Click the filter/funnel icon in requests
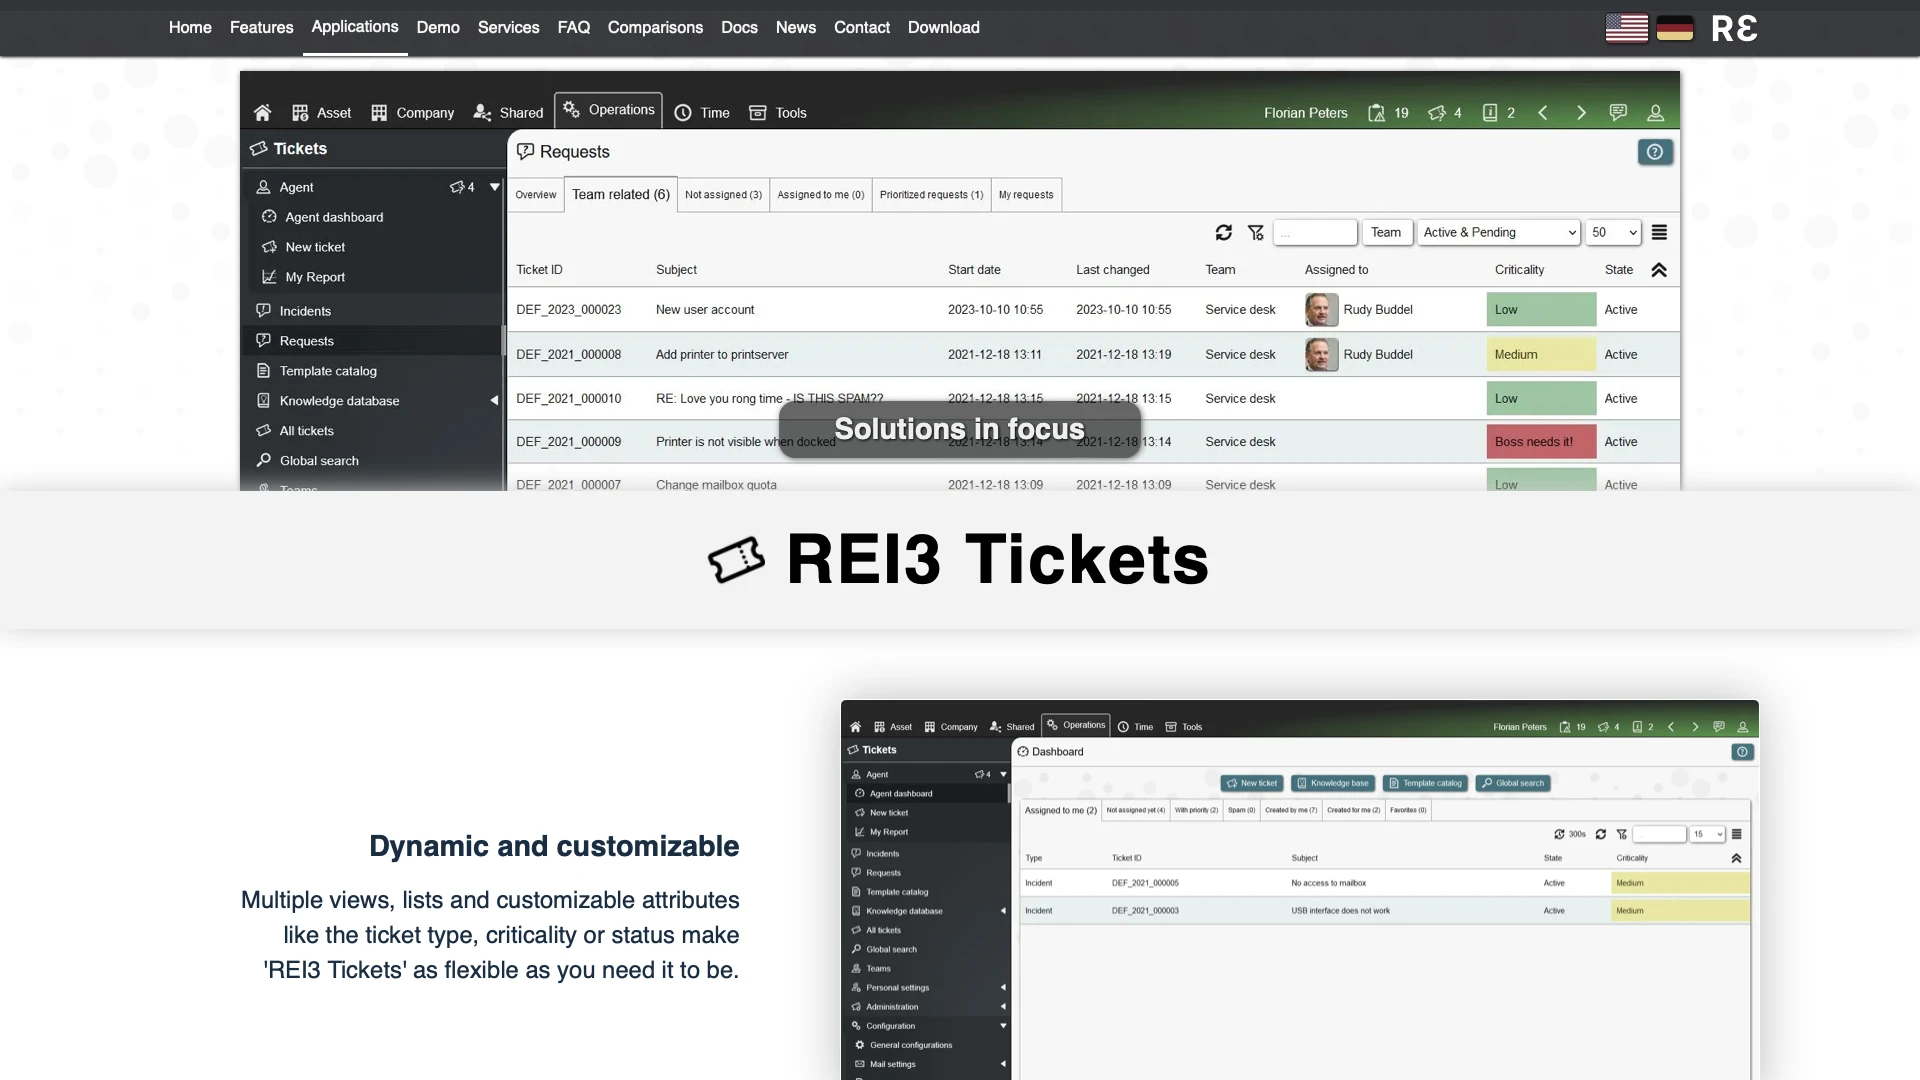Viewport: 1920px width, 1080px height. 1257,232
